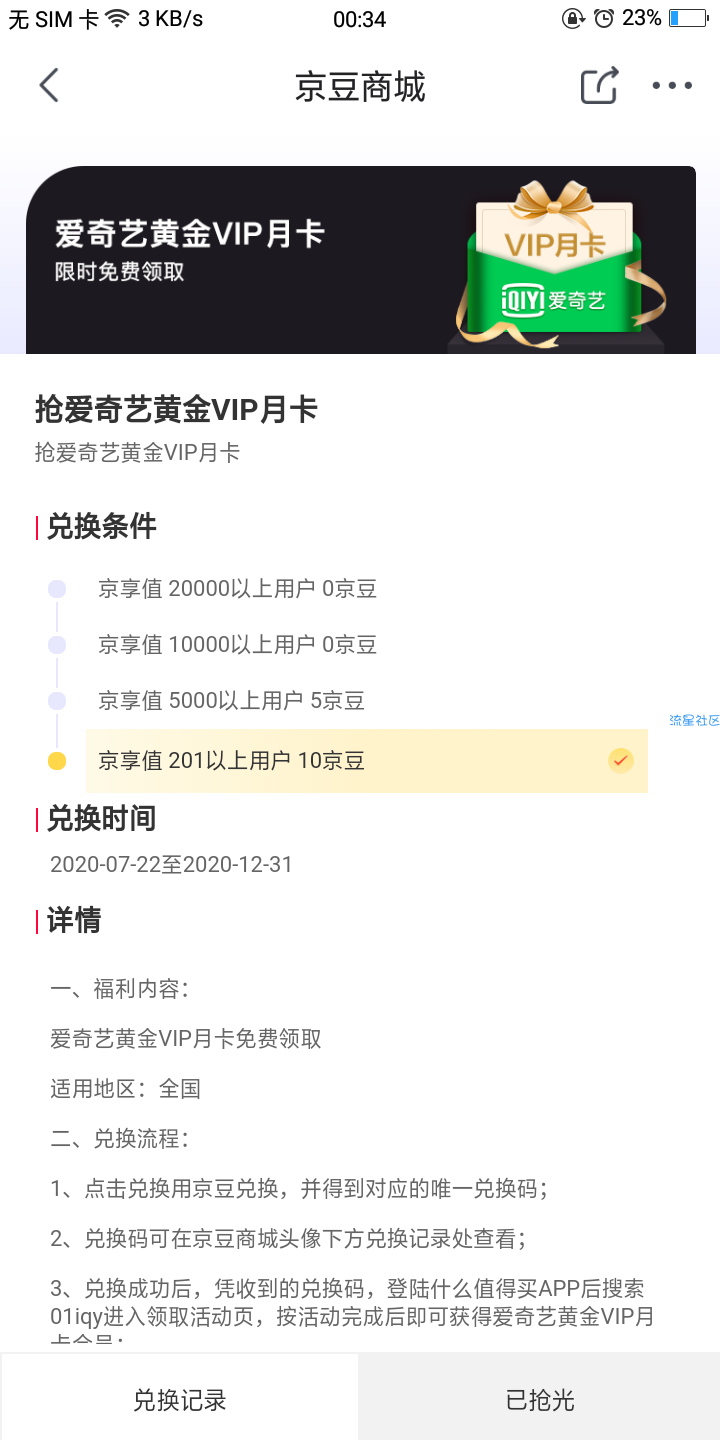Tap the 兑换条件 section heading
720x1440 pixels.
coord(101,526)
